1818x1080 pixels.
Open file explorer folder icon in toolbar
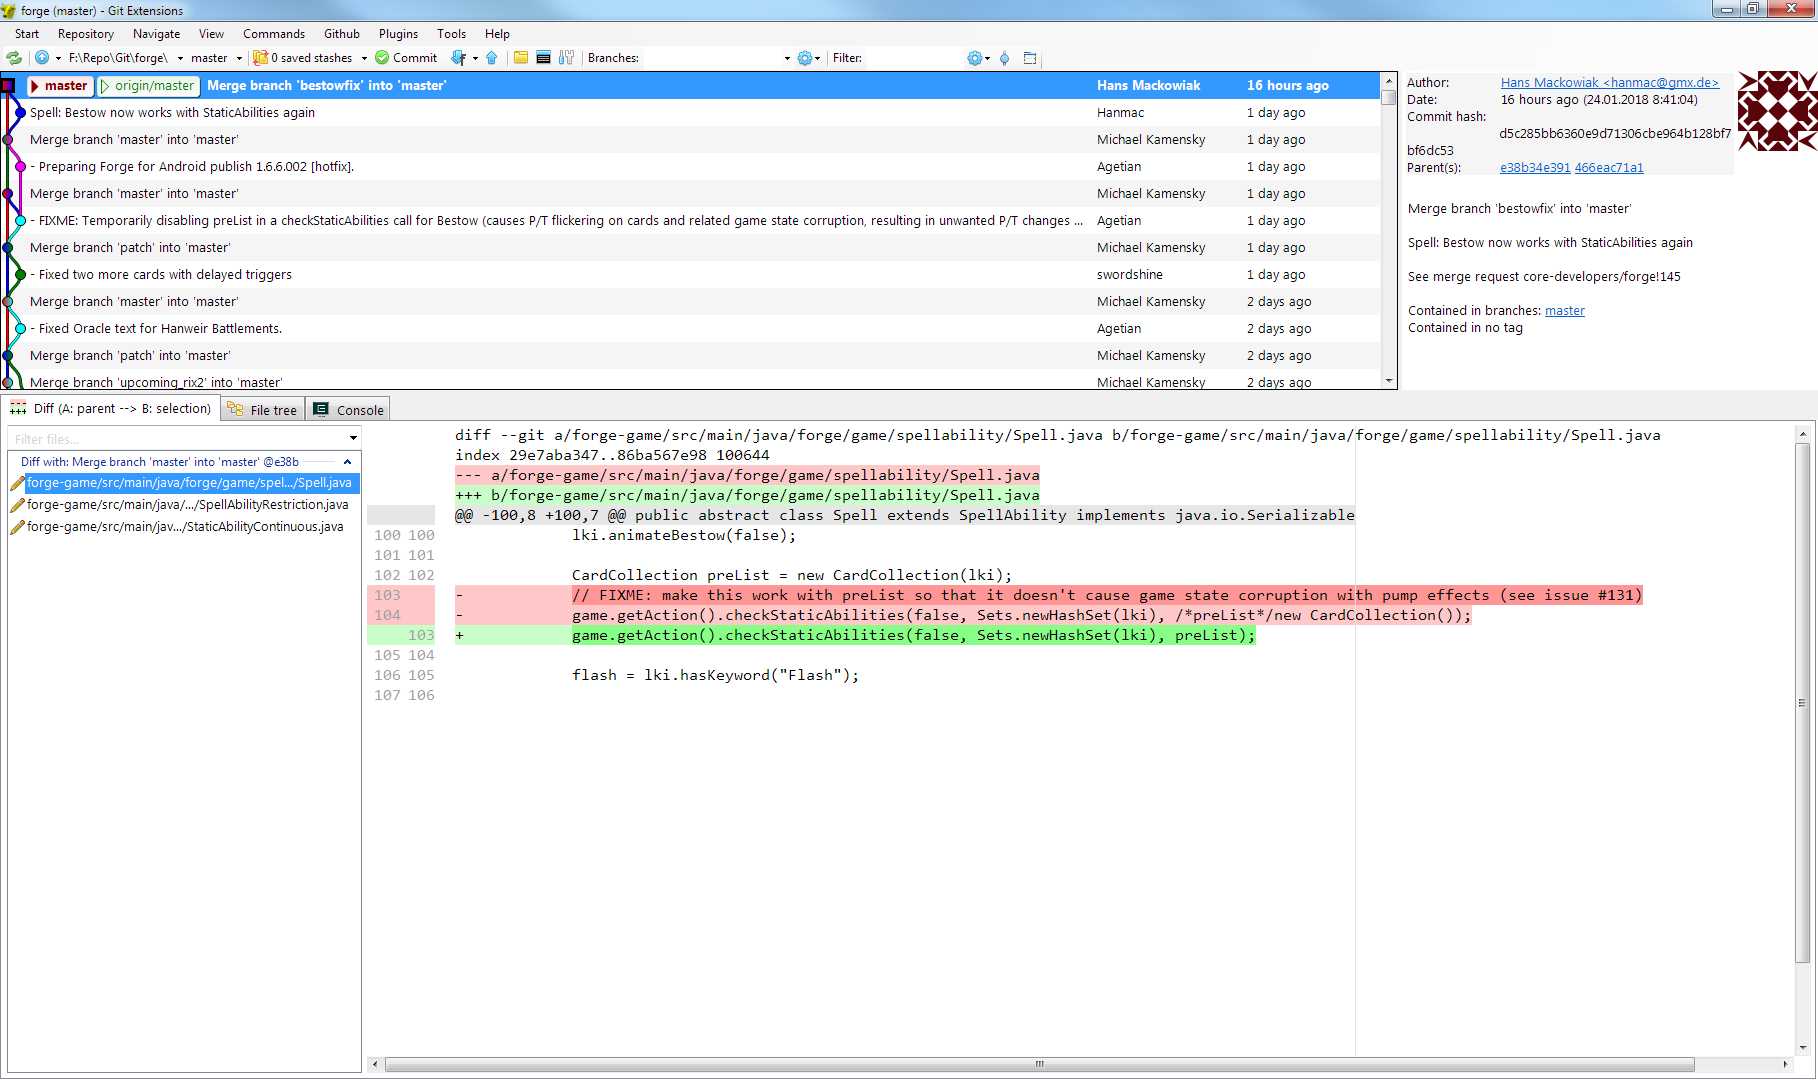pyautogui.click(x=521, y=58)
